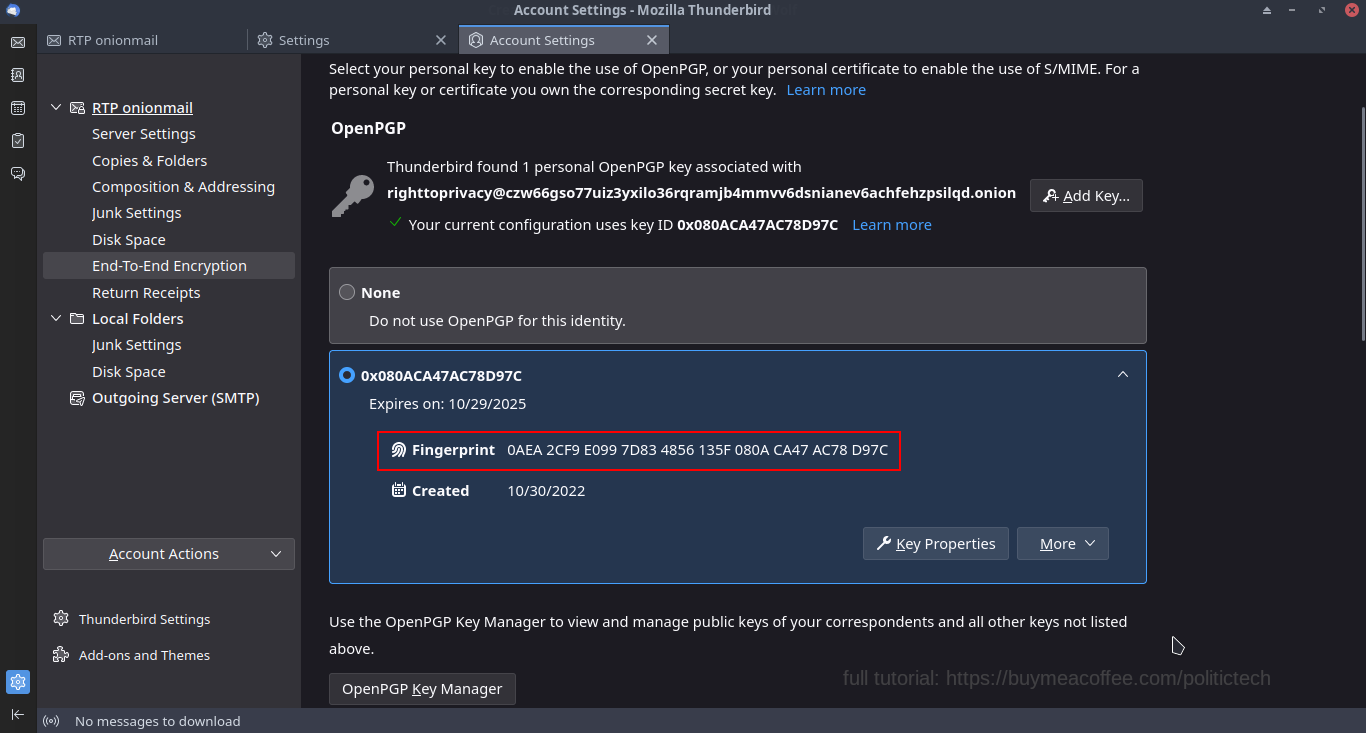Close the Account Settings tab
The height and width of the screenshot is (733, 1366).
[x=652, y=40]
